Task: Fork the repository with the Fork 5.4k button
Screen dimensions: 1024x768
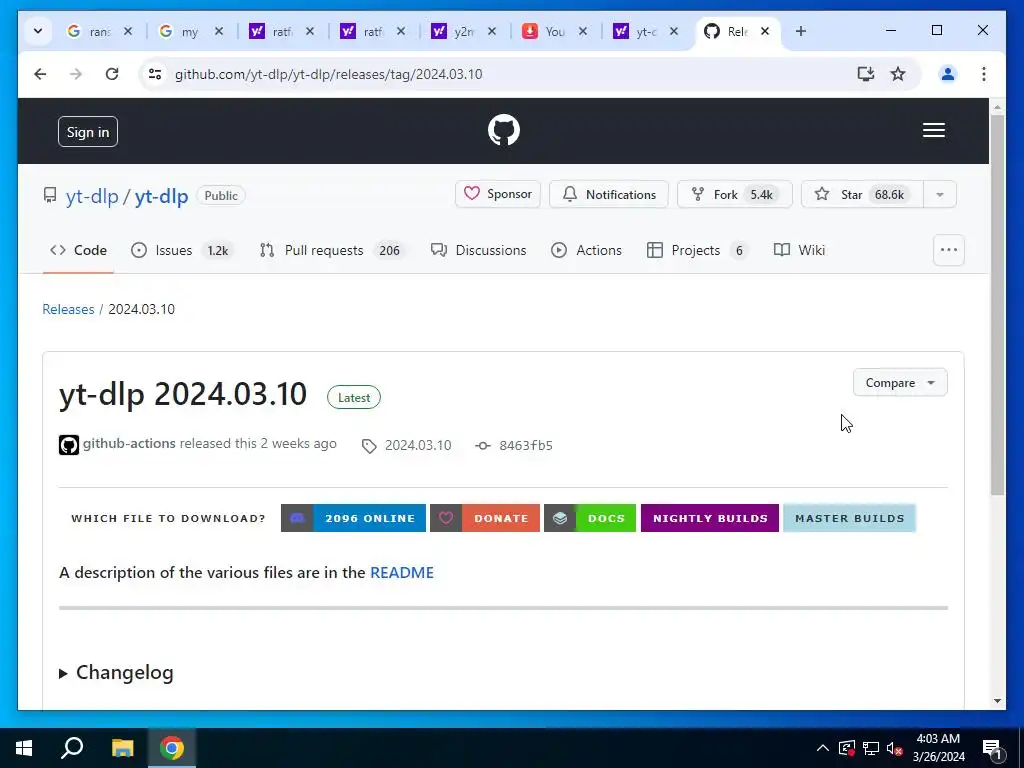Action: 734,194
